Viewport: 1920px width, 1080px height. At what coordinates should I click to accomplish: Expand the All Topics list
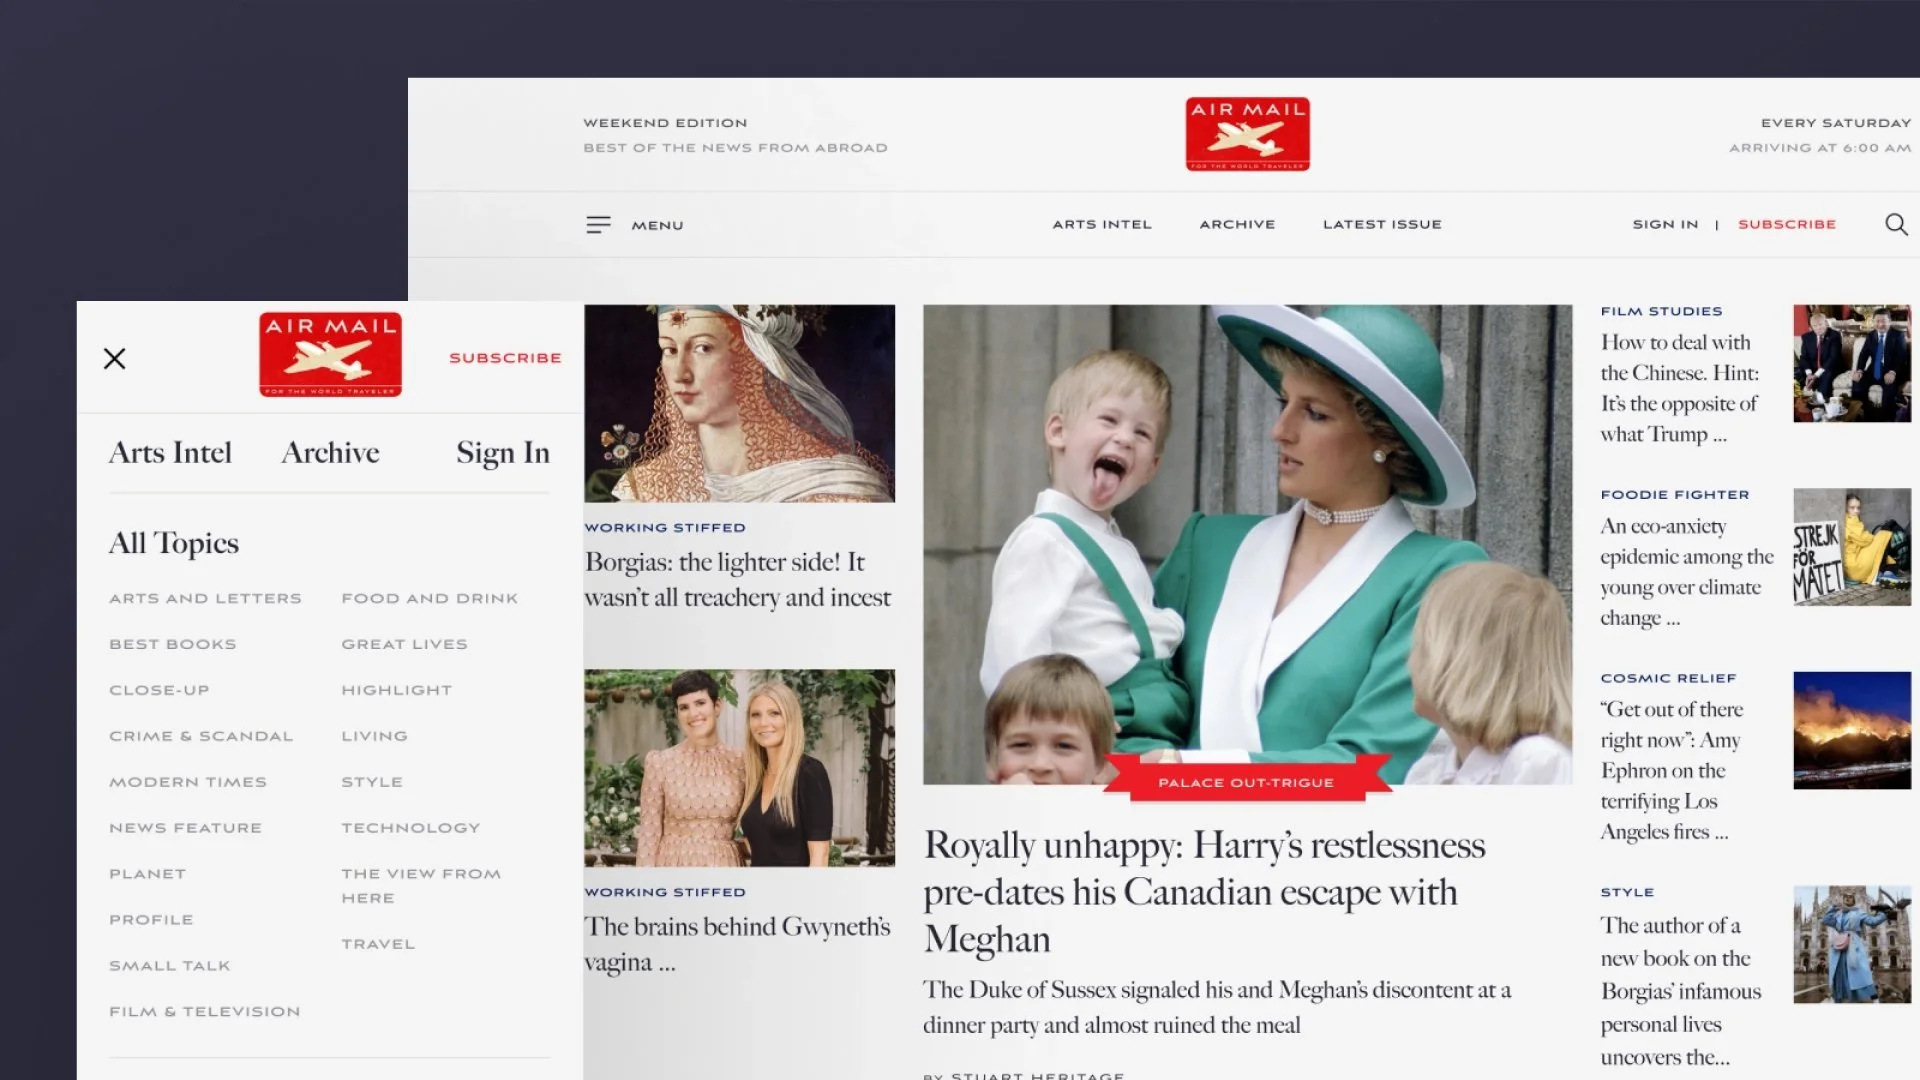(173, 543)
